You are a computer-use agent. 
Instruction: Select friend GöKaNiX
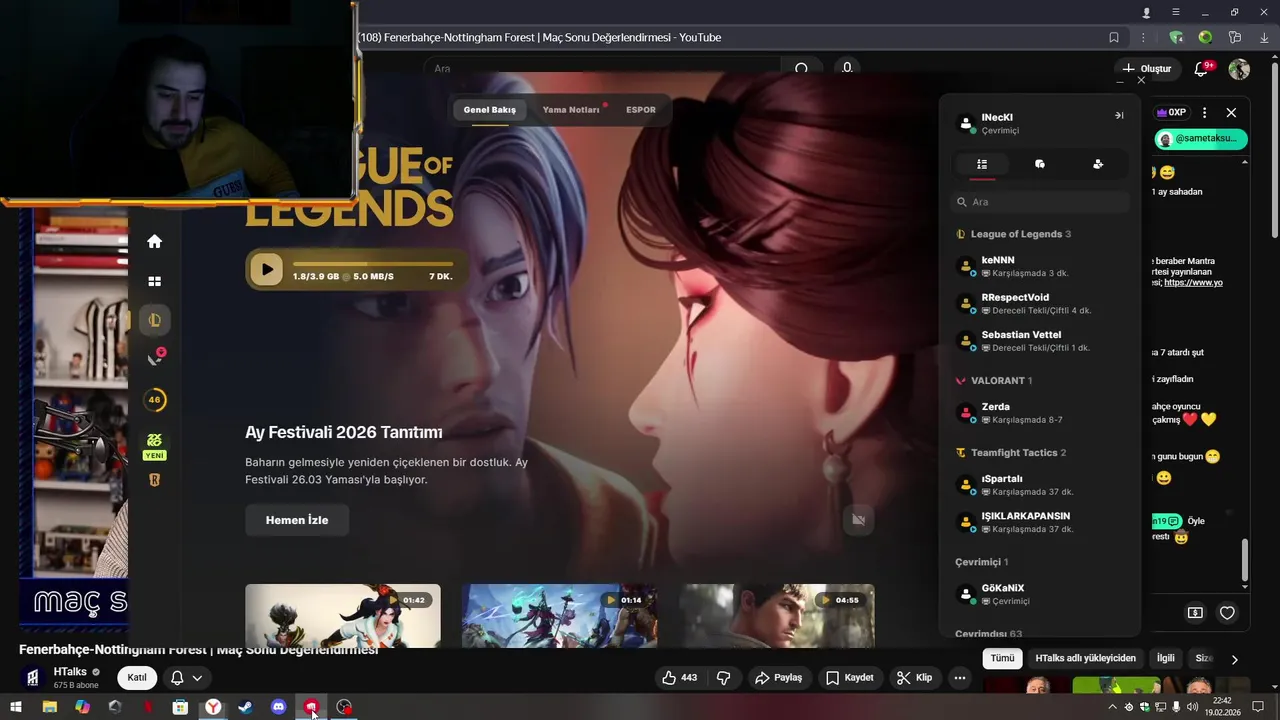(x=1040, y=594)
